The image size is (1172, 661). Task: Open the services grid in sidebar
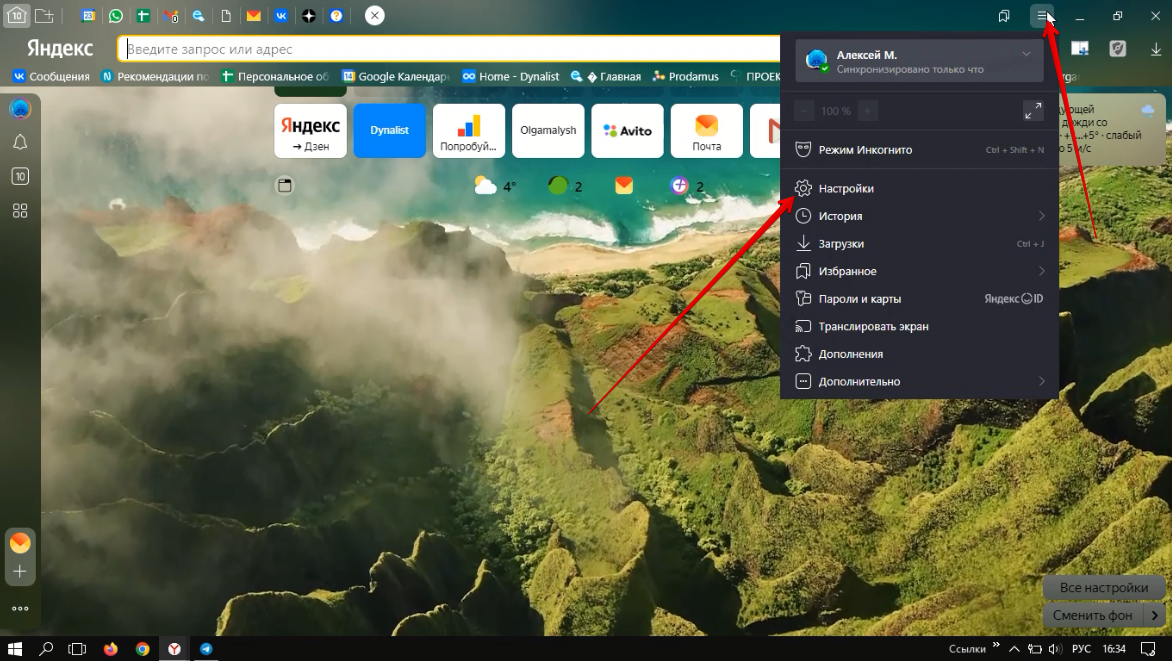tap(20, 211)
